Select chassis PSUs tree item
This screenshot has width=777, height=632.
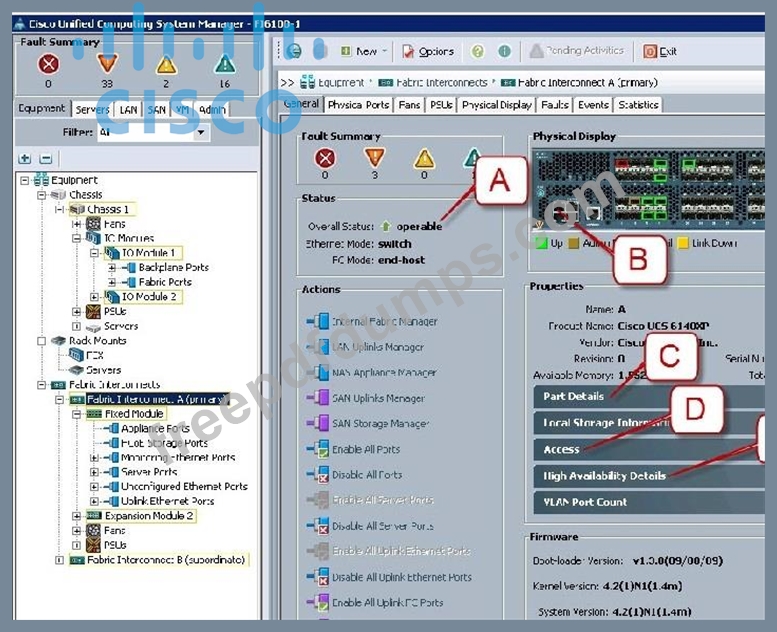(x=107, y=311)
